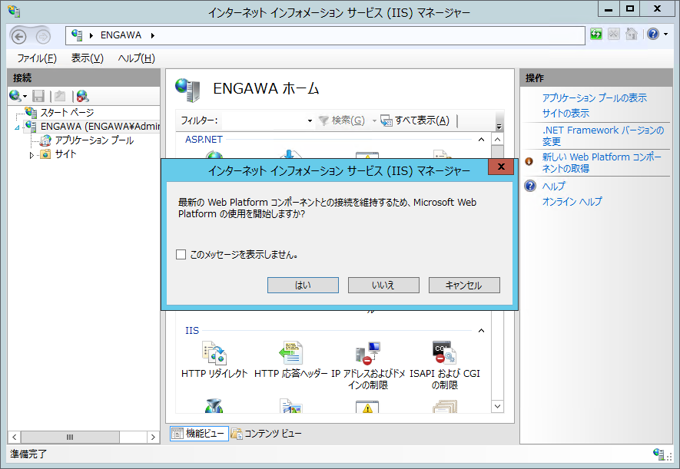Click .NET Framework バージョンの変更 link
Image resolution: width=680 pixels, height=469 pixels.
tap(603, 136)
